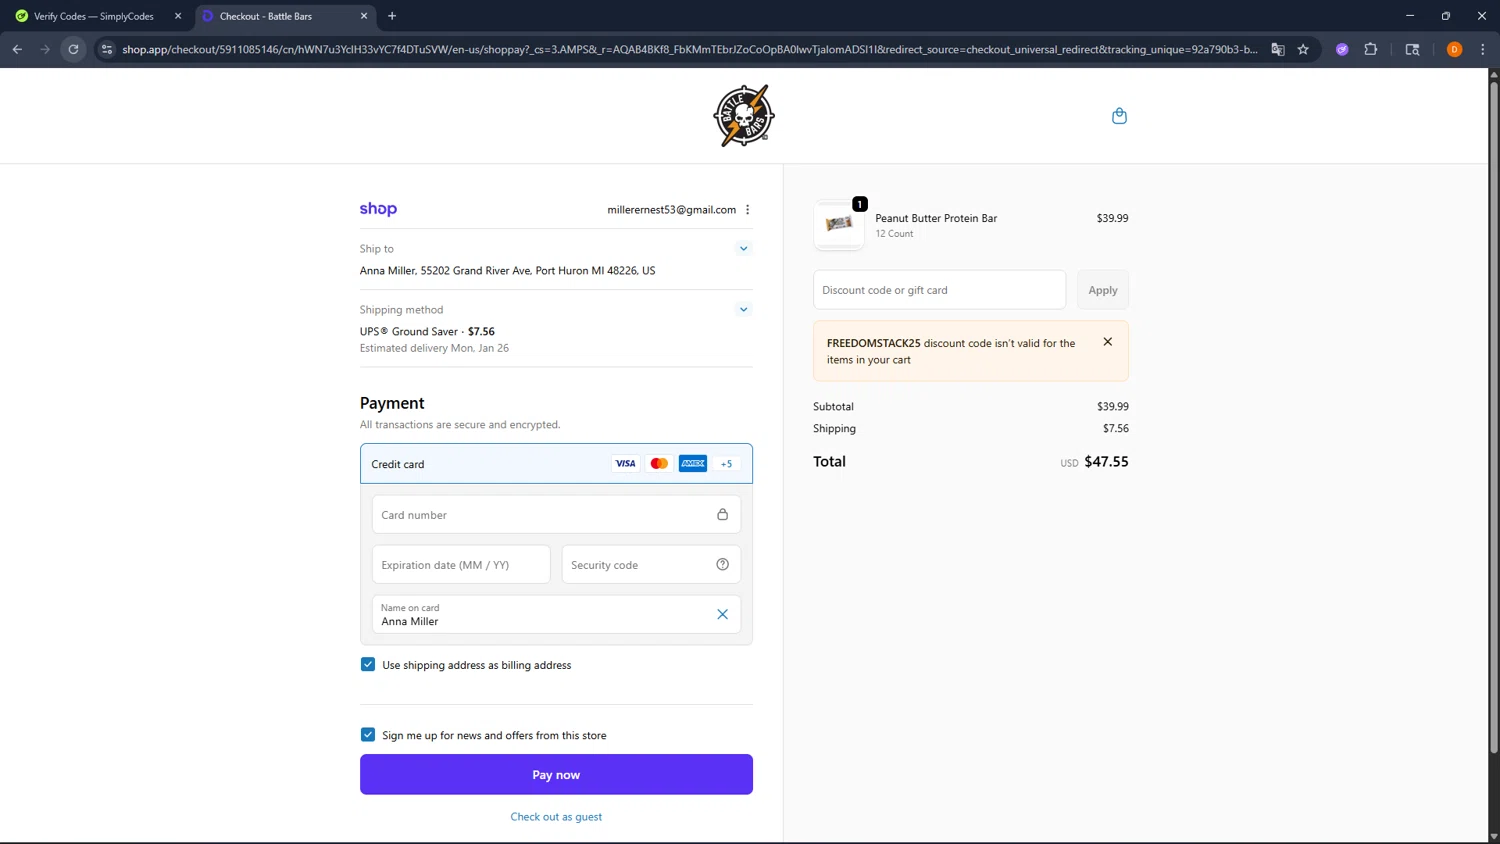Close the Checkout Battle Bars tab

pyautogui.click(x=364, y=16)
